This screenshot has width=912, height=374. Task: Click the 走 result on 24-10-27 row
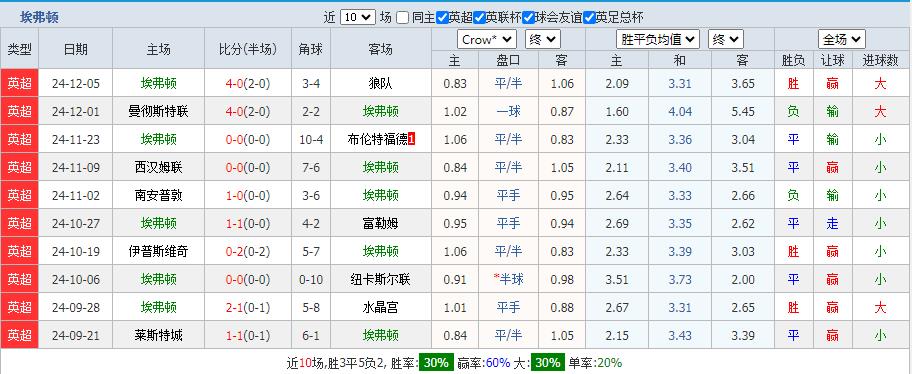[832, 223]
